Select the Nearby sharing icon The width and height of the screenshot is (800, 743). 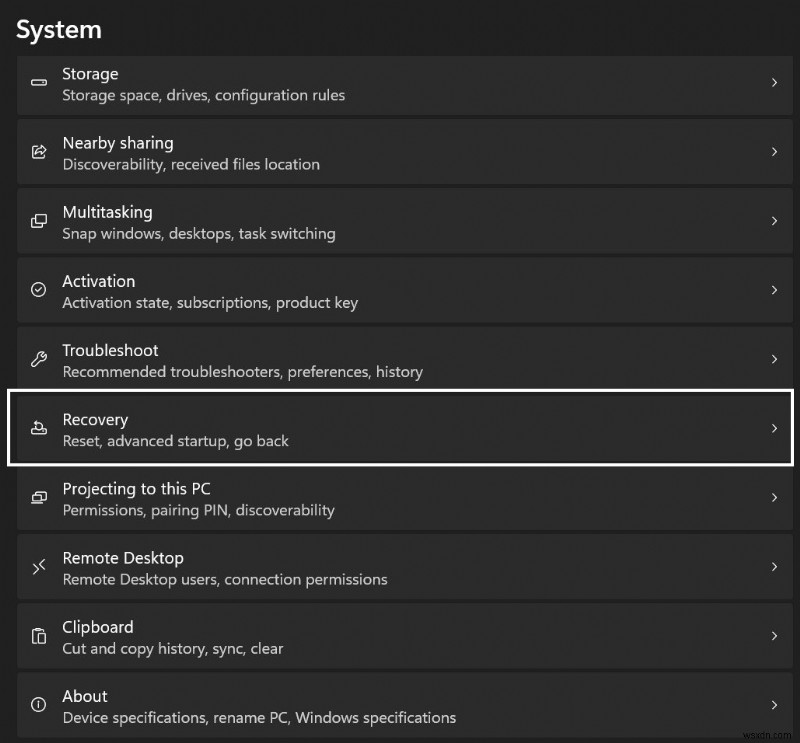pos(38,152)
